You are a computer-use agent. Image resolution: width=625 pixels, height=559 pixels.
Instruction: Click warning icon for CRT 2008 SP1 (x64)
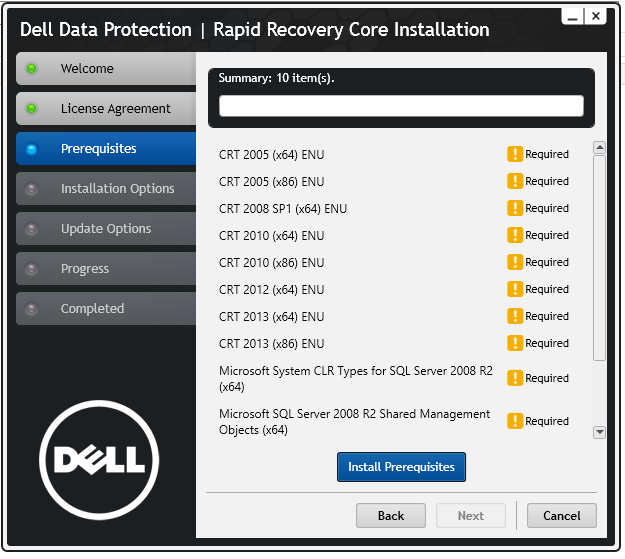click(515, 208)
